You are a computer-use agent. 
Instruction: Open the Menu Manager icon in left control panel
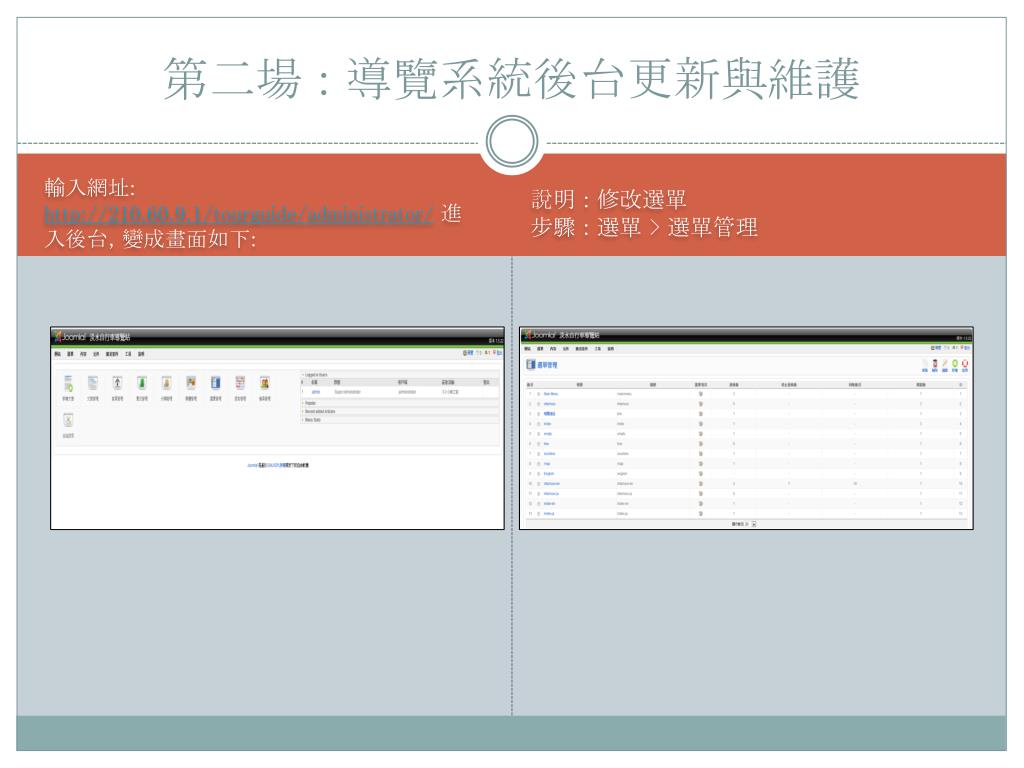pos(216,384)
